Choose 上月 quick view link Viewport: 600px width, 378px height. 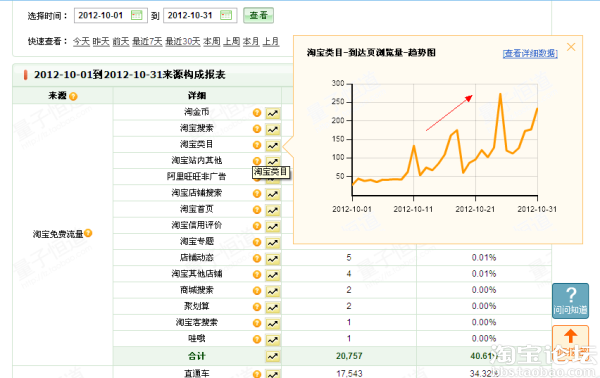point(271,41)
